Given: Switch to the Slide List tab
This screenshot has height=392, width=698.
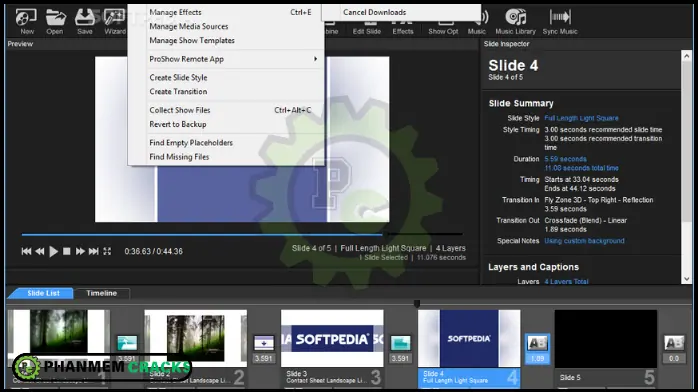Looking at the screenshot, I should pos(43,293).
